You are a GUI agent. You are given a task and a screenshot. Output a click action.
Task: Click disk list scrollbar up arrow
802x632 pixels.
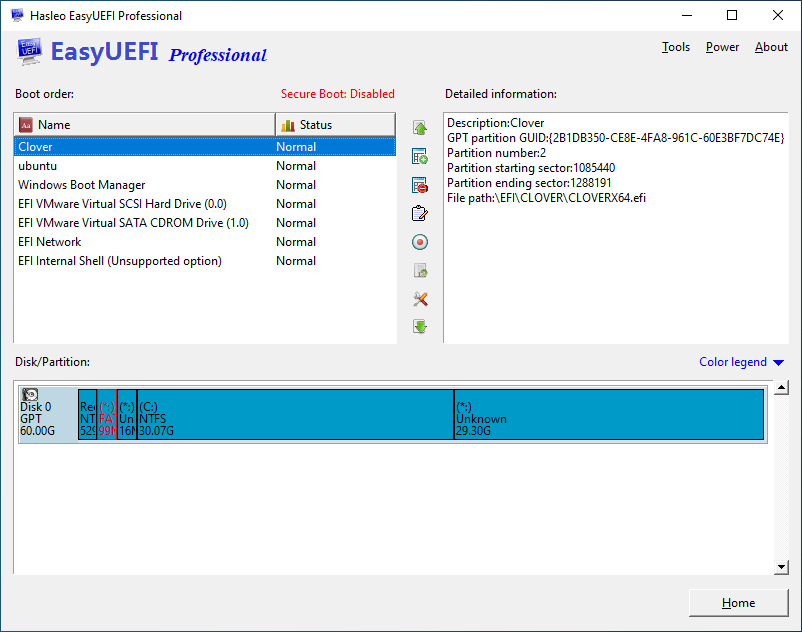click(x=781, y=388)
